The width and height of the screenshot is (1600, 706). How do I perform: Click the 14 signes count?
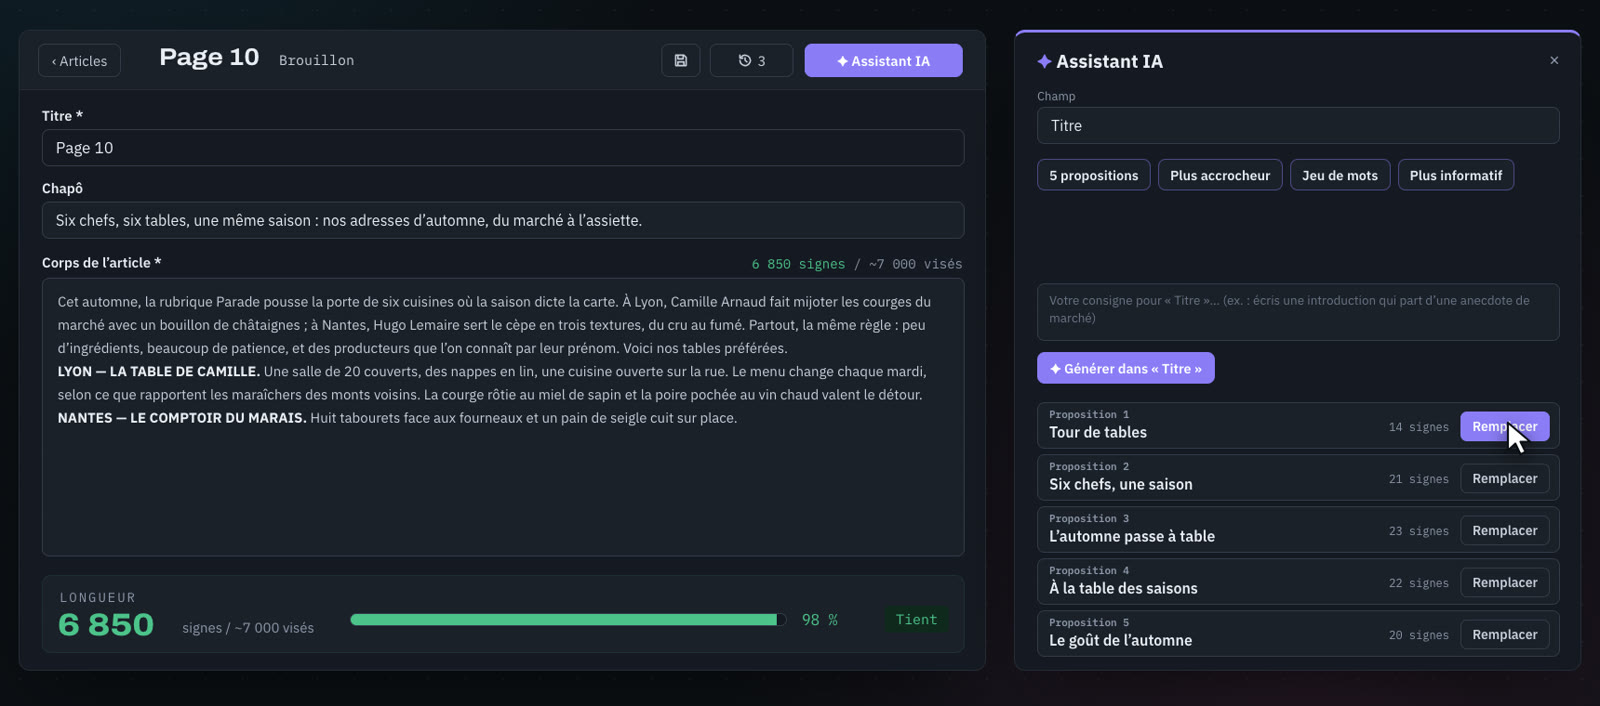point(1418,427)
